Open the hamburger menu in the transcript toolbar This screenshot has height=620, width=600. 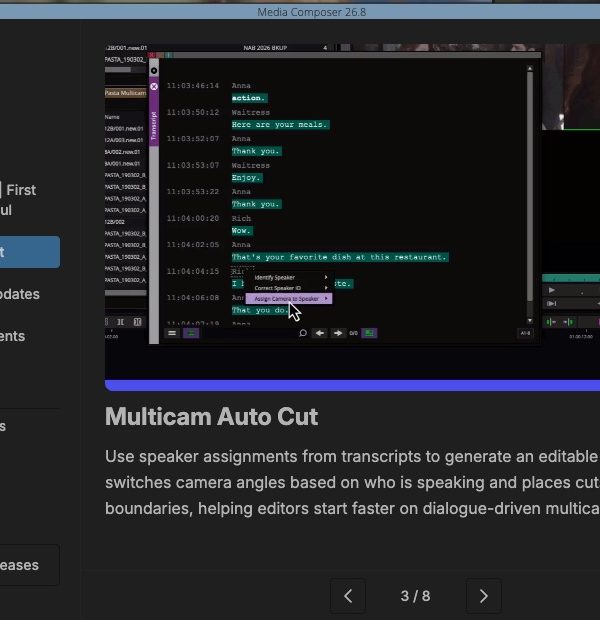(x=172, y=333)
